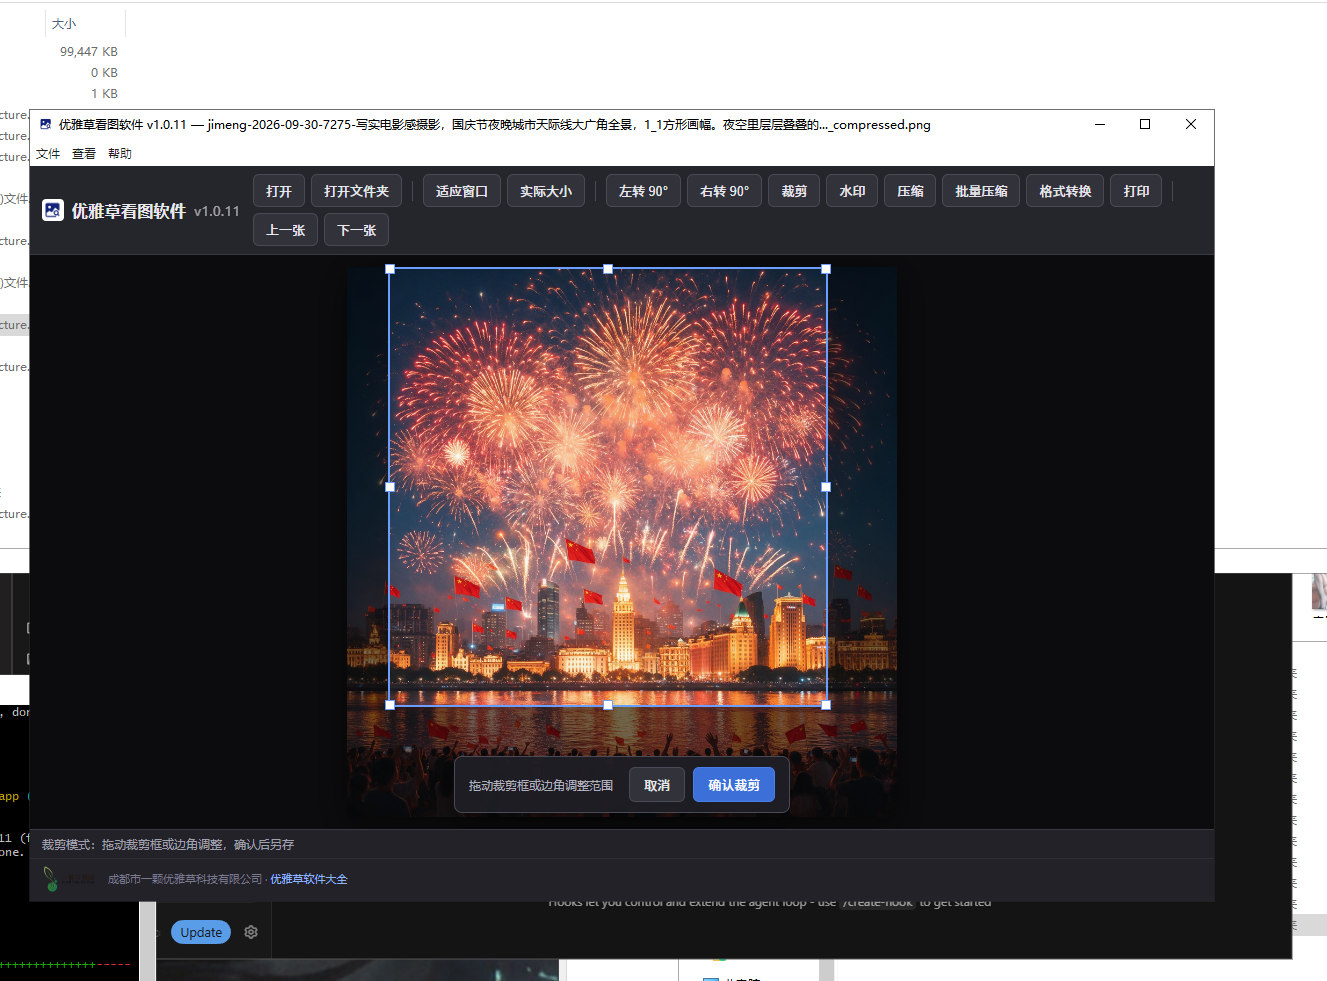The width and height of the screenshot is (1327, 981).
Task: Click the bottom-middle crop handle
Action: [608, 705]
